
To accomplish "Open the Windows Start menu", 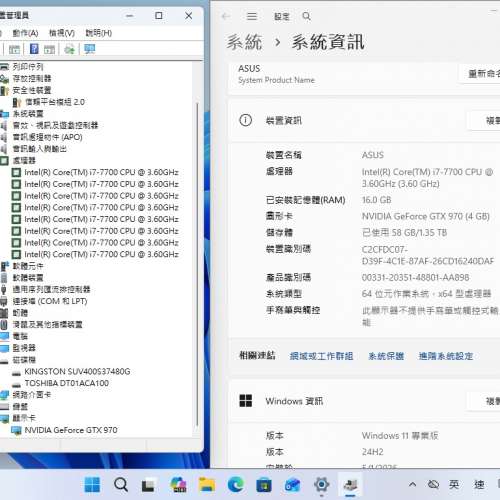I will click(x=92, y=485).
